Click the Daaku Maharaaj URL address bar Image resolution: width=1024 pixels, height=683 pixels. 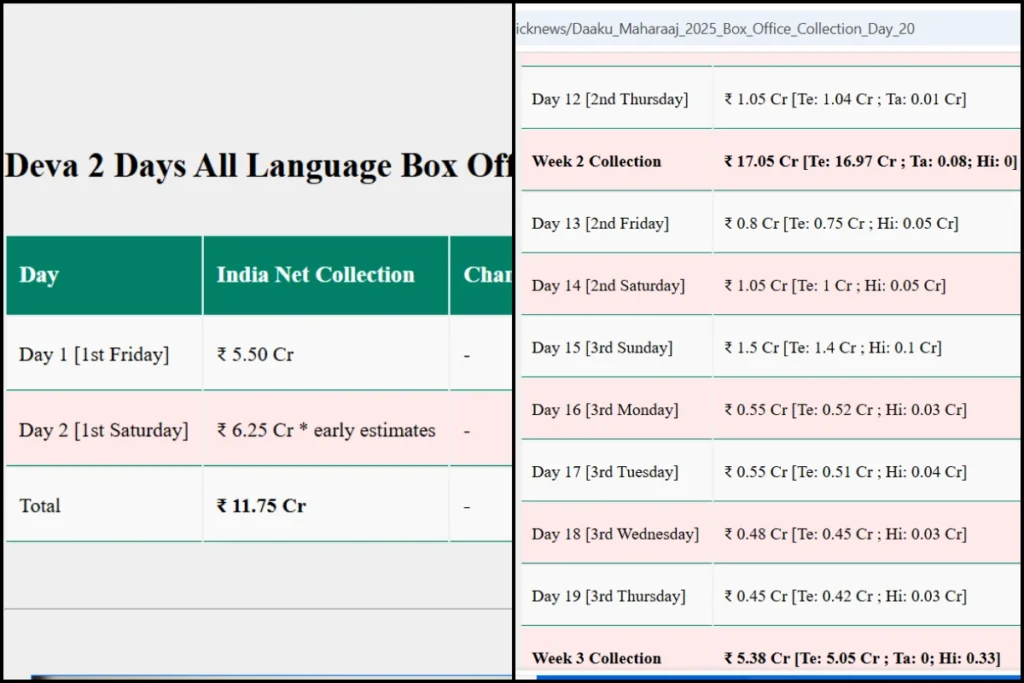(769, 29)
